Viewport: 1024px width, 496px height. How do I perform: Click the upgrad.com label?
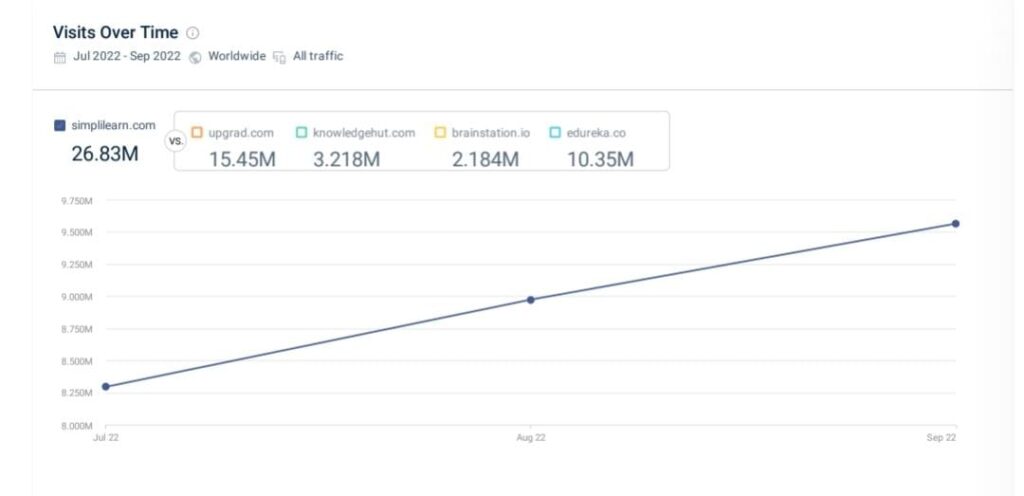241,133
